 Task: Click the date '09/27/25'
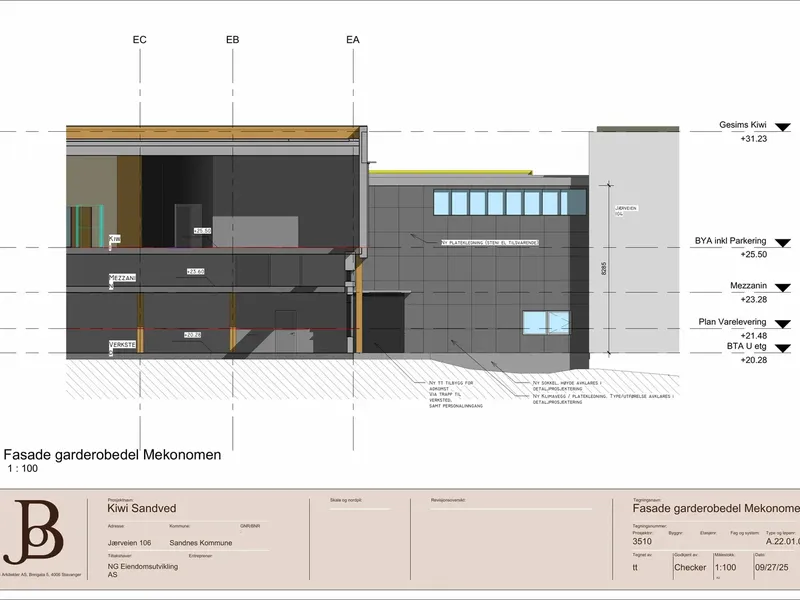click(x=771, y=567)
